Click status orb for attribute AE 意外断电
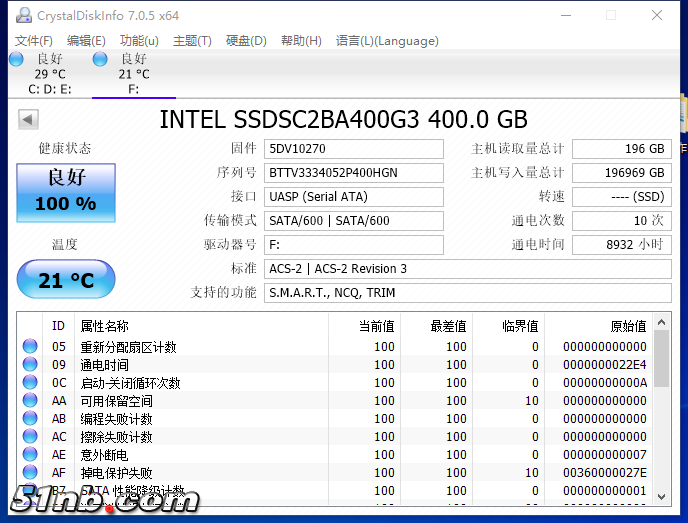This screenshot has width=688, height=523. pos(30,455)
